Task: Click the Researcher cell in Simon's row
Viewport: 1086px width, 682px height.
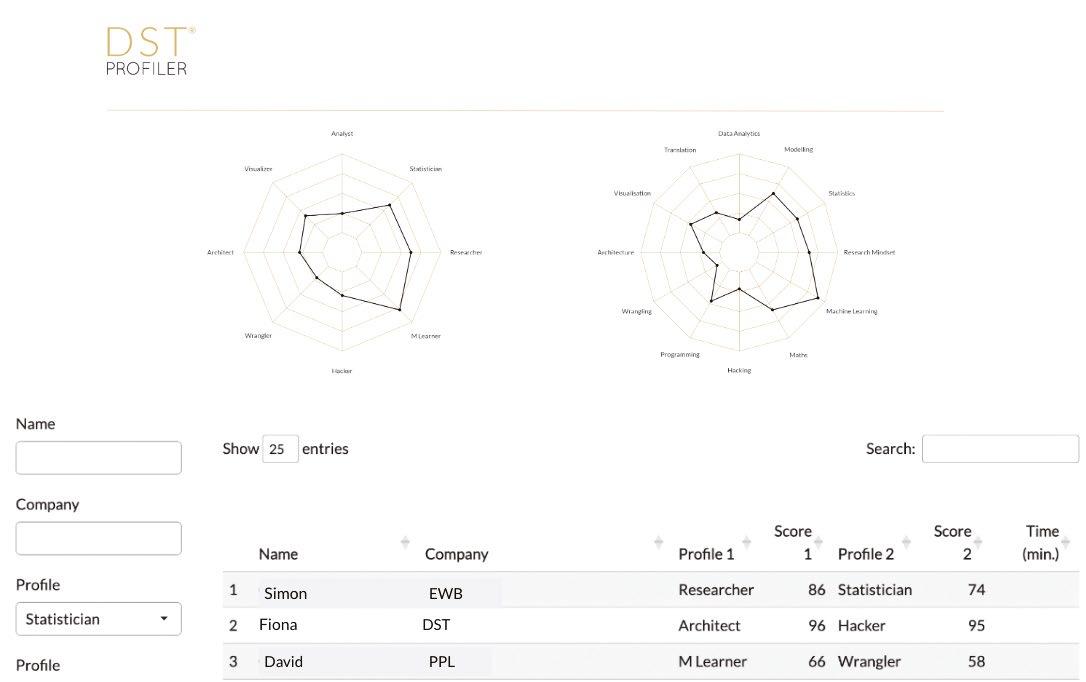Action: (716, 590)
